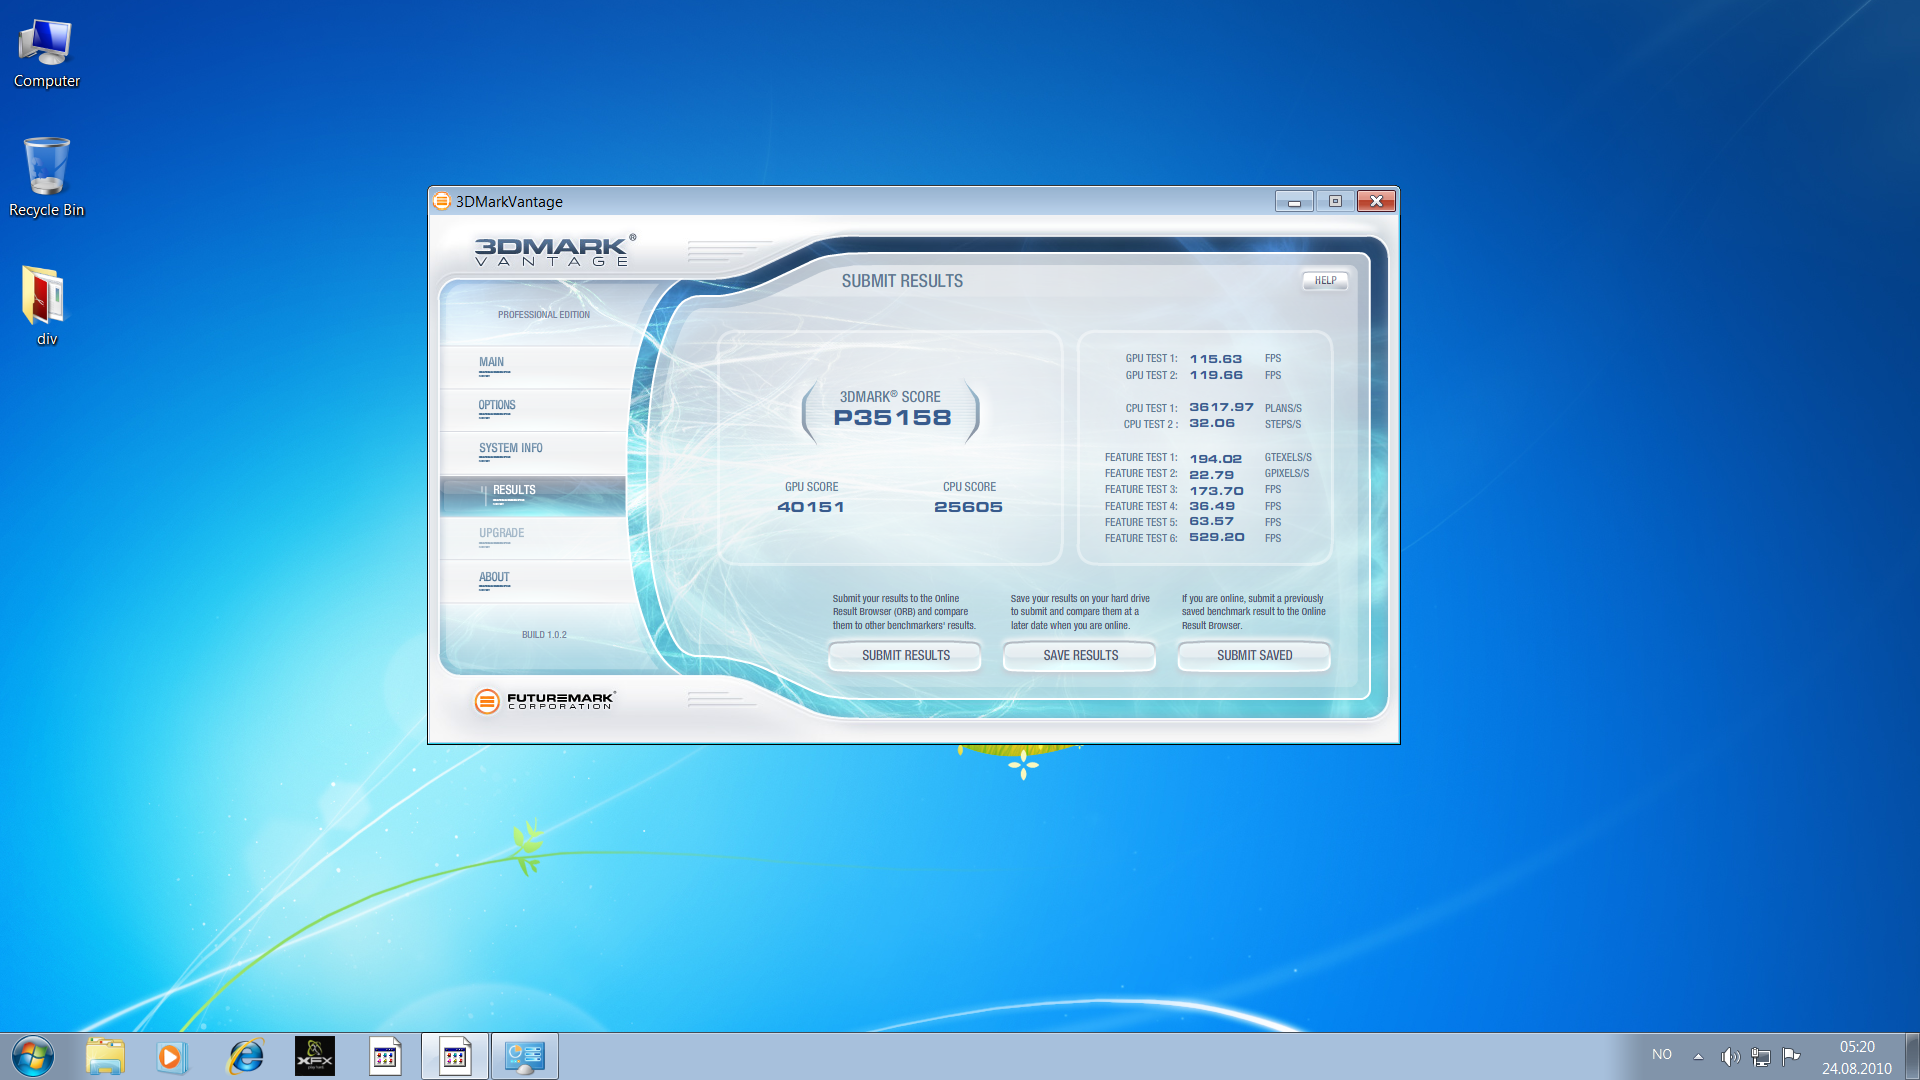The width and height of the screenshot is (1920, 1080).
Task: Click the SUBMIT RESULTS button
Action: pos(905,656)
